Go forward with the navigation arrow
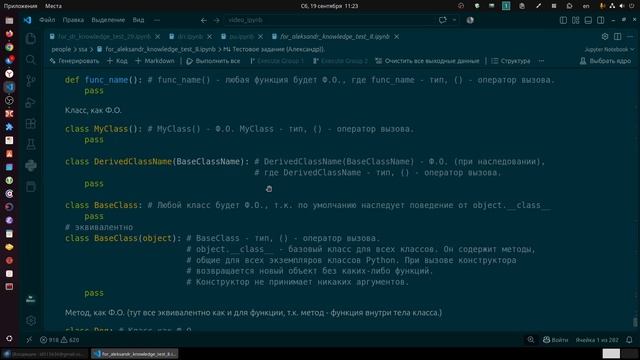The image size is (640, 360). [216, 20]
